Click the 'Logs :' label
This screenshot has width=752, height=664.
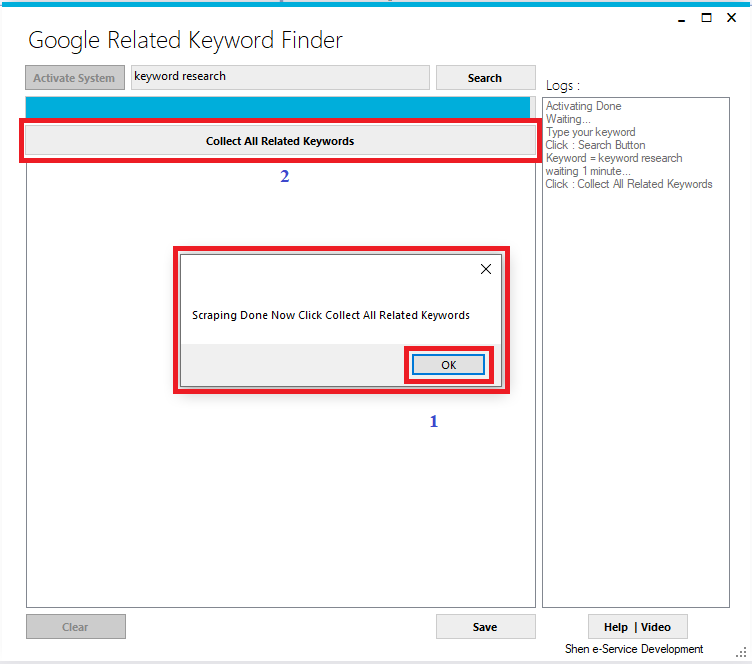[563, 86]
